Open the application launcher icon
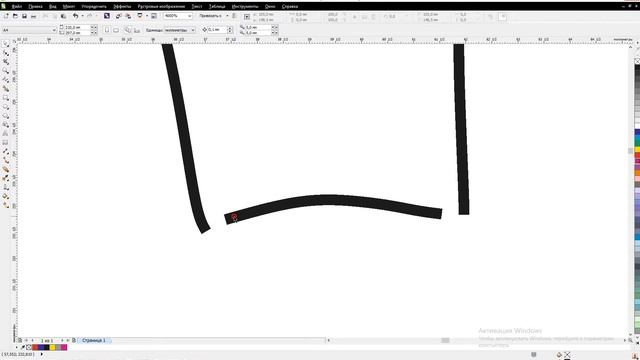 pyautogui.click(x=140, y=16)
